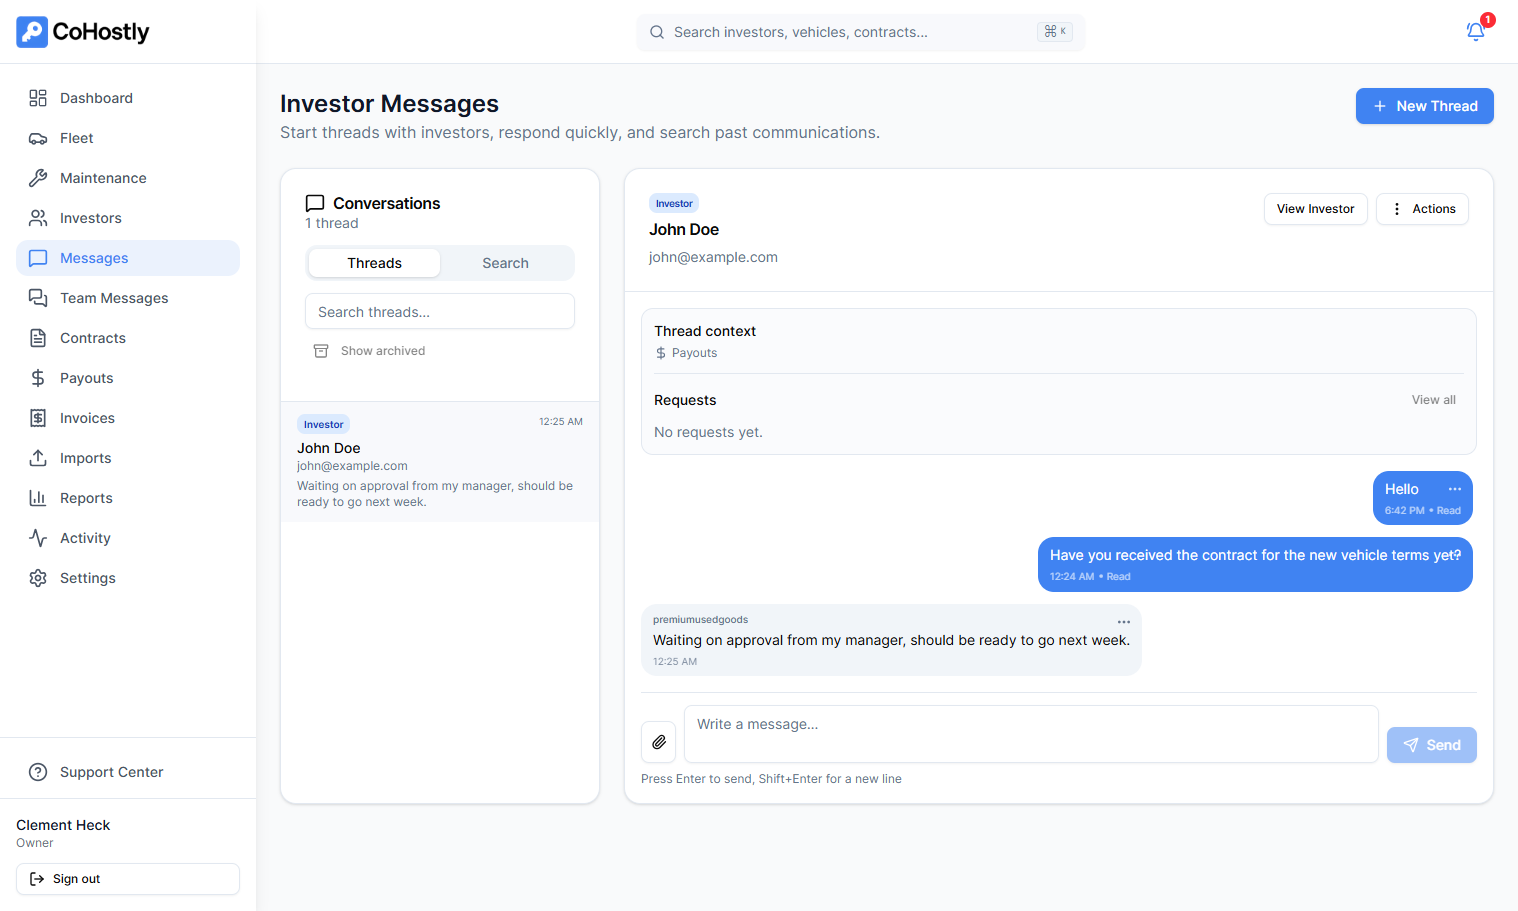Screen dimensions: 1518x911
Task: Click the Invoices sidebar icon
Action: point(38,418)
